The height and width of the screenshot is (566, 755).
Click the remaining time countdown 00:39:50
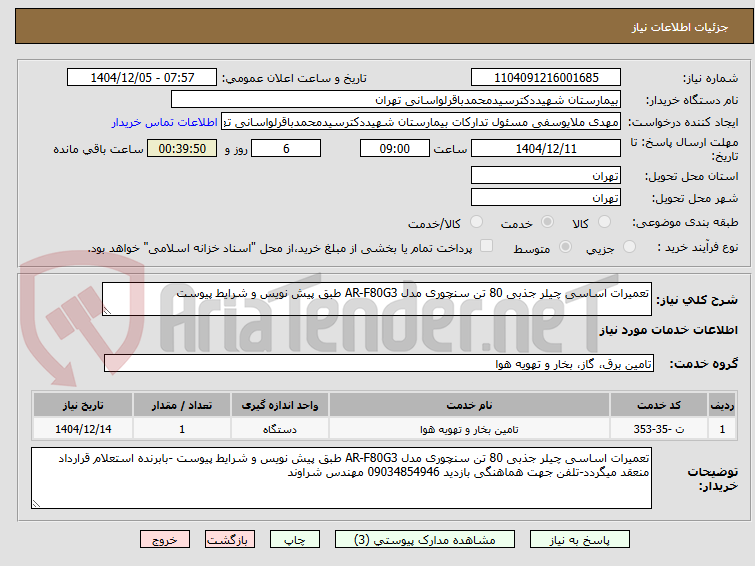tap(182, 148)
